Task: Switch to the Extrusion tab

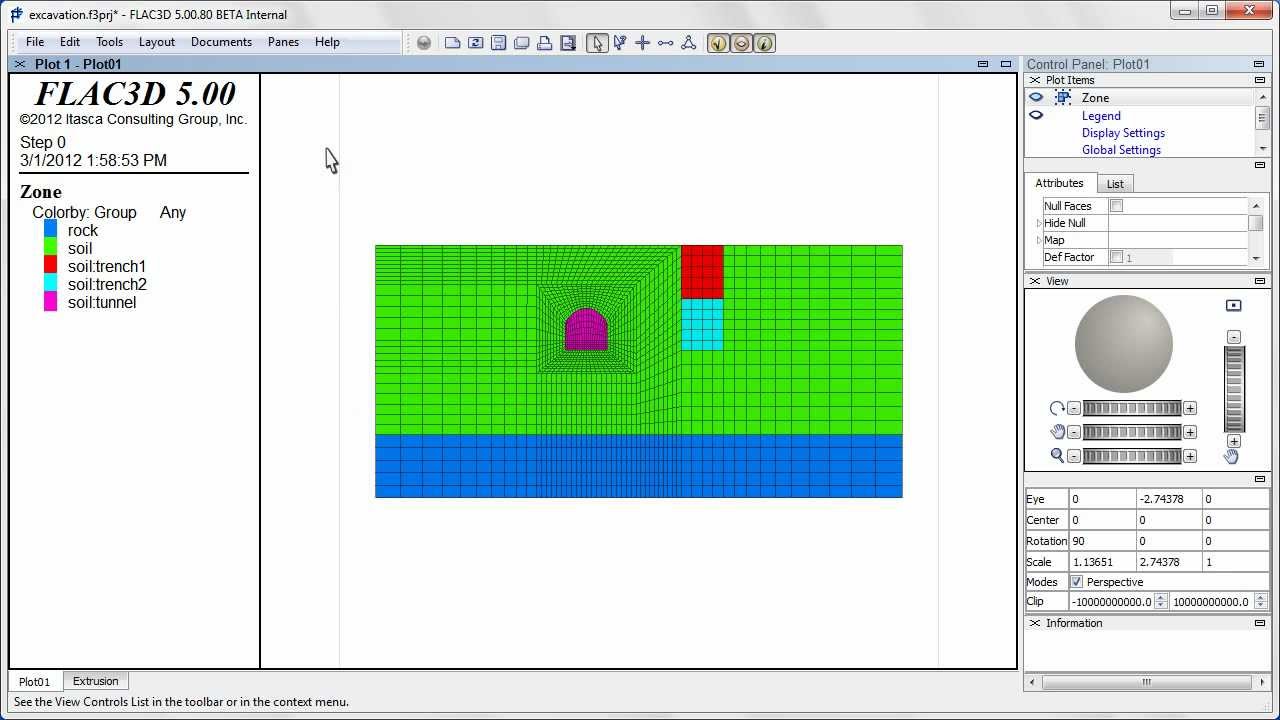Action: point(95,681)
